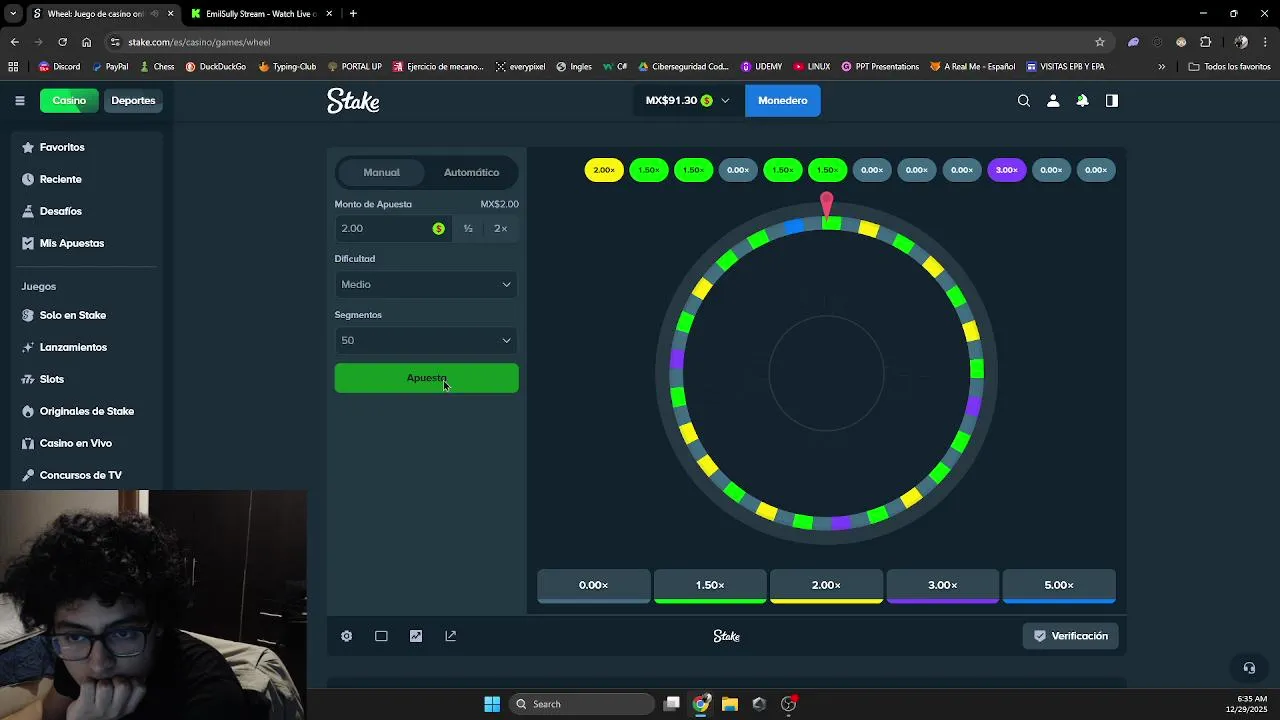Click the 5.00× blue multiplier tile
The width and height of the screenshot is (1280, 720).
click(1059, 586)
